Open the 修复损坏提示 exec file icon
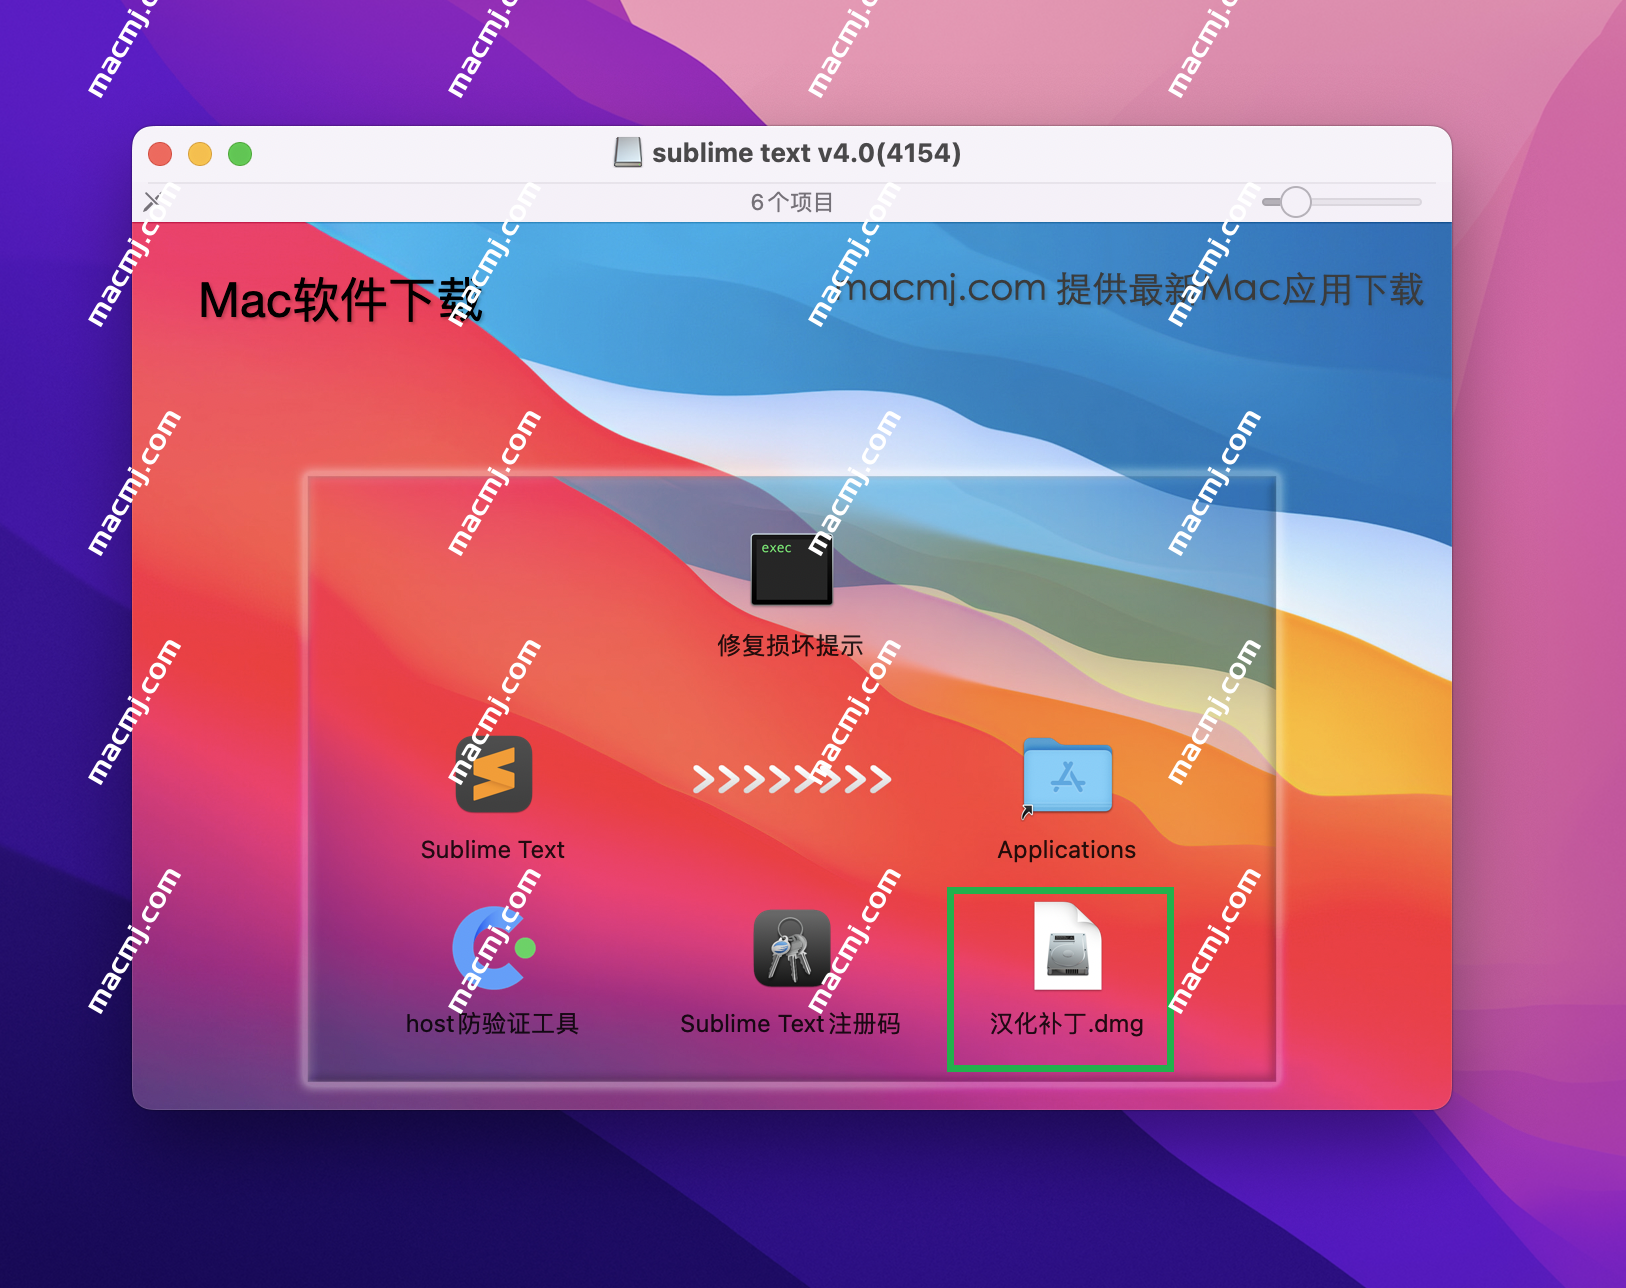The image size is (1626, 1288). click(x=791, y=569)
